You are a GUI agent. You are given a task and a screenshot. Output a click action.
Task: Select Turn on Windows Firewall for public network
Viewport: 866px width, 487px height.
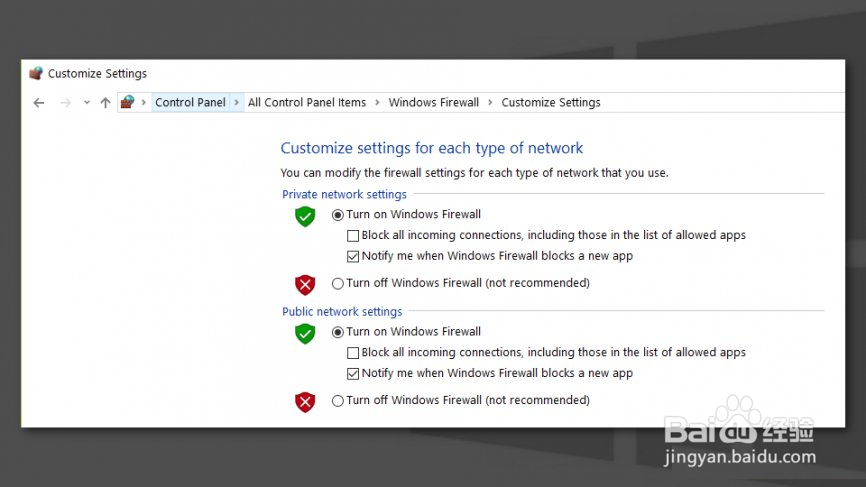[x=337, y=331]
